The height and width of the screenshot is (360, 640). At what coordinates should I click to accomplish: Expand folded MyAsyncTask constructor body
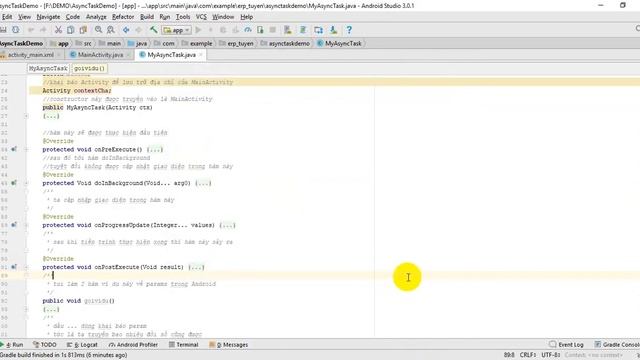click(51, 116)
